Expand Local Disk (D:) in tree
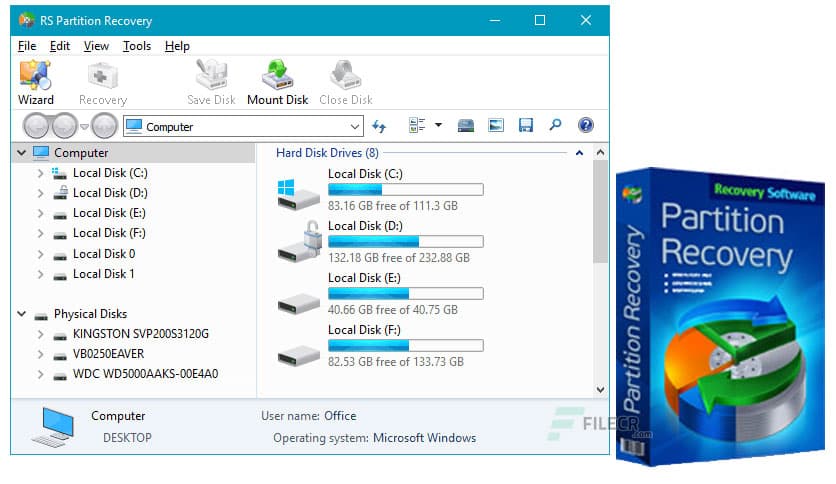Viewport: 836px width, 484px height. [x=41, y=193]
